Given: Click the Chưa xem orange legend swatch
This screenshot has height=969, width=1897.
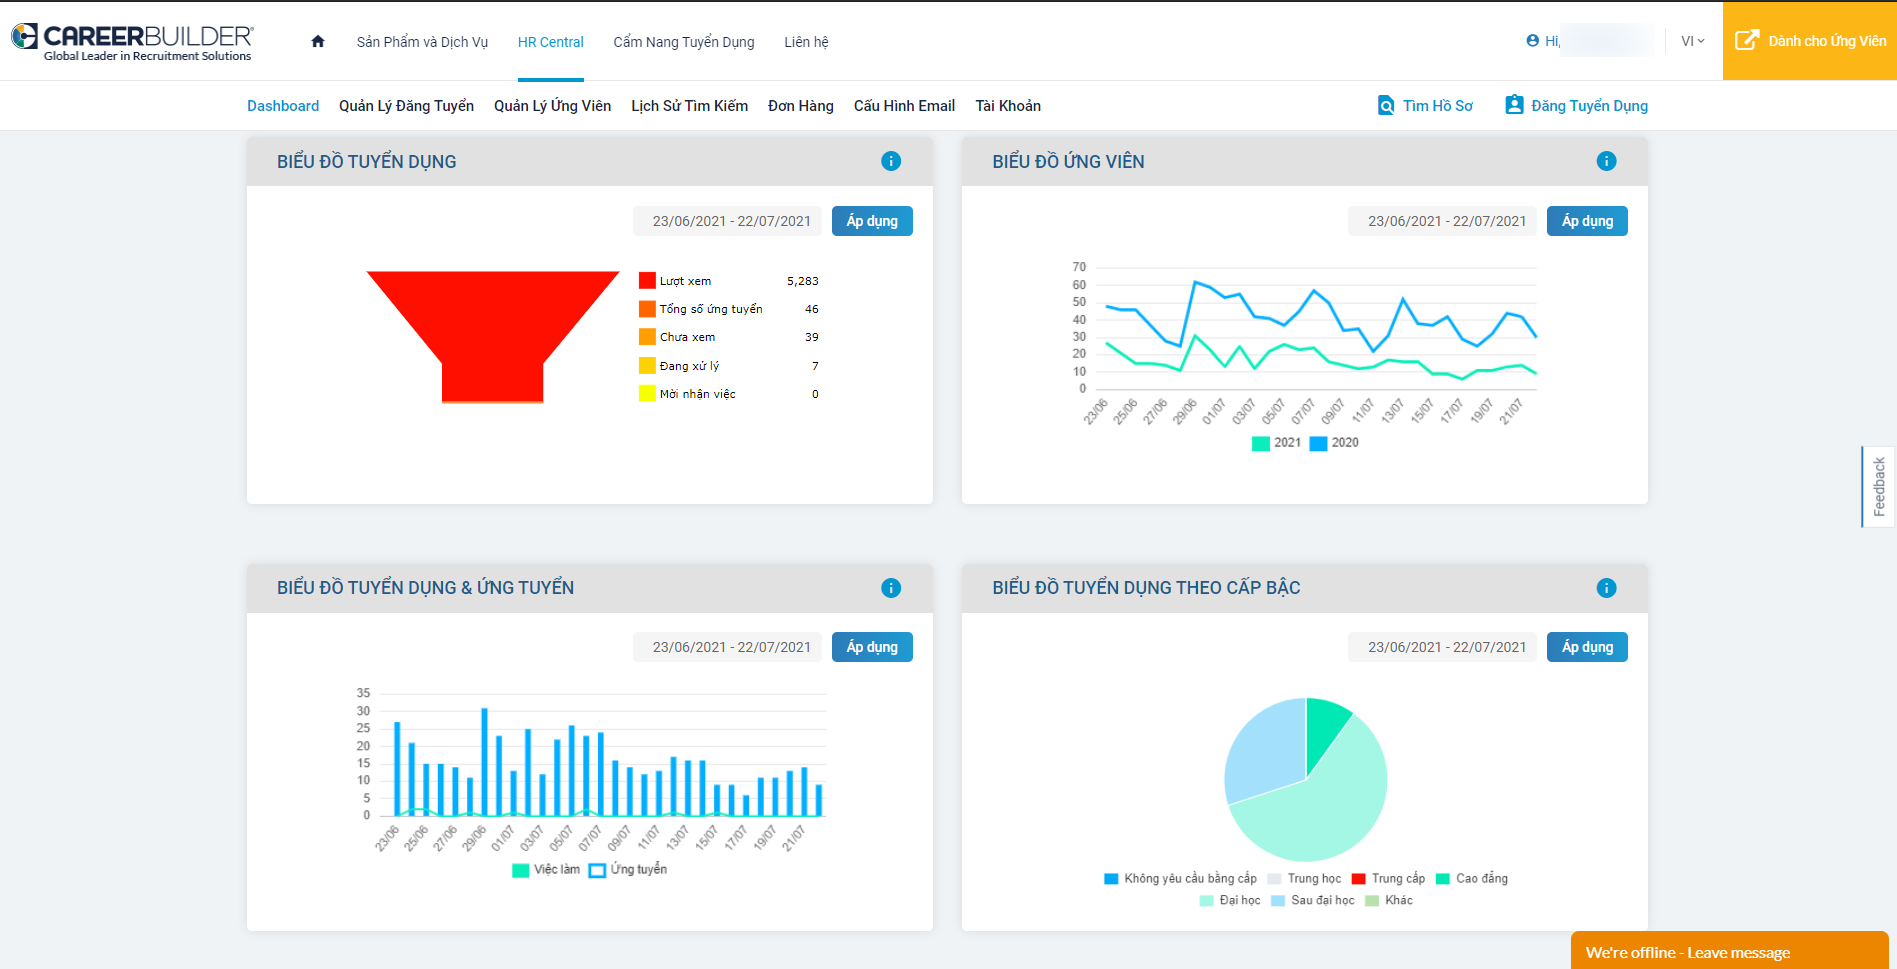Looking at the screenshot, I should click(x=647, y=337).
